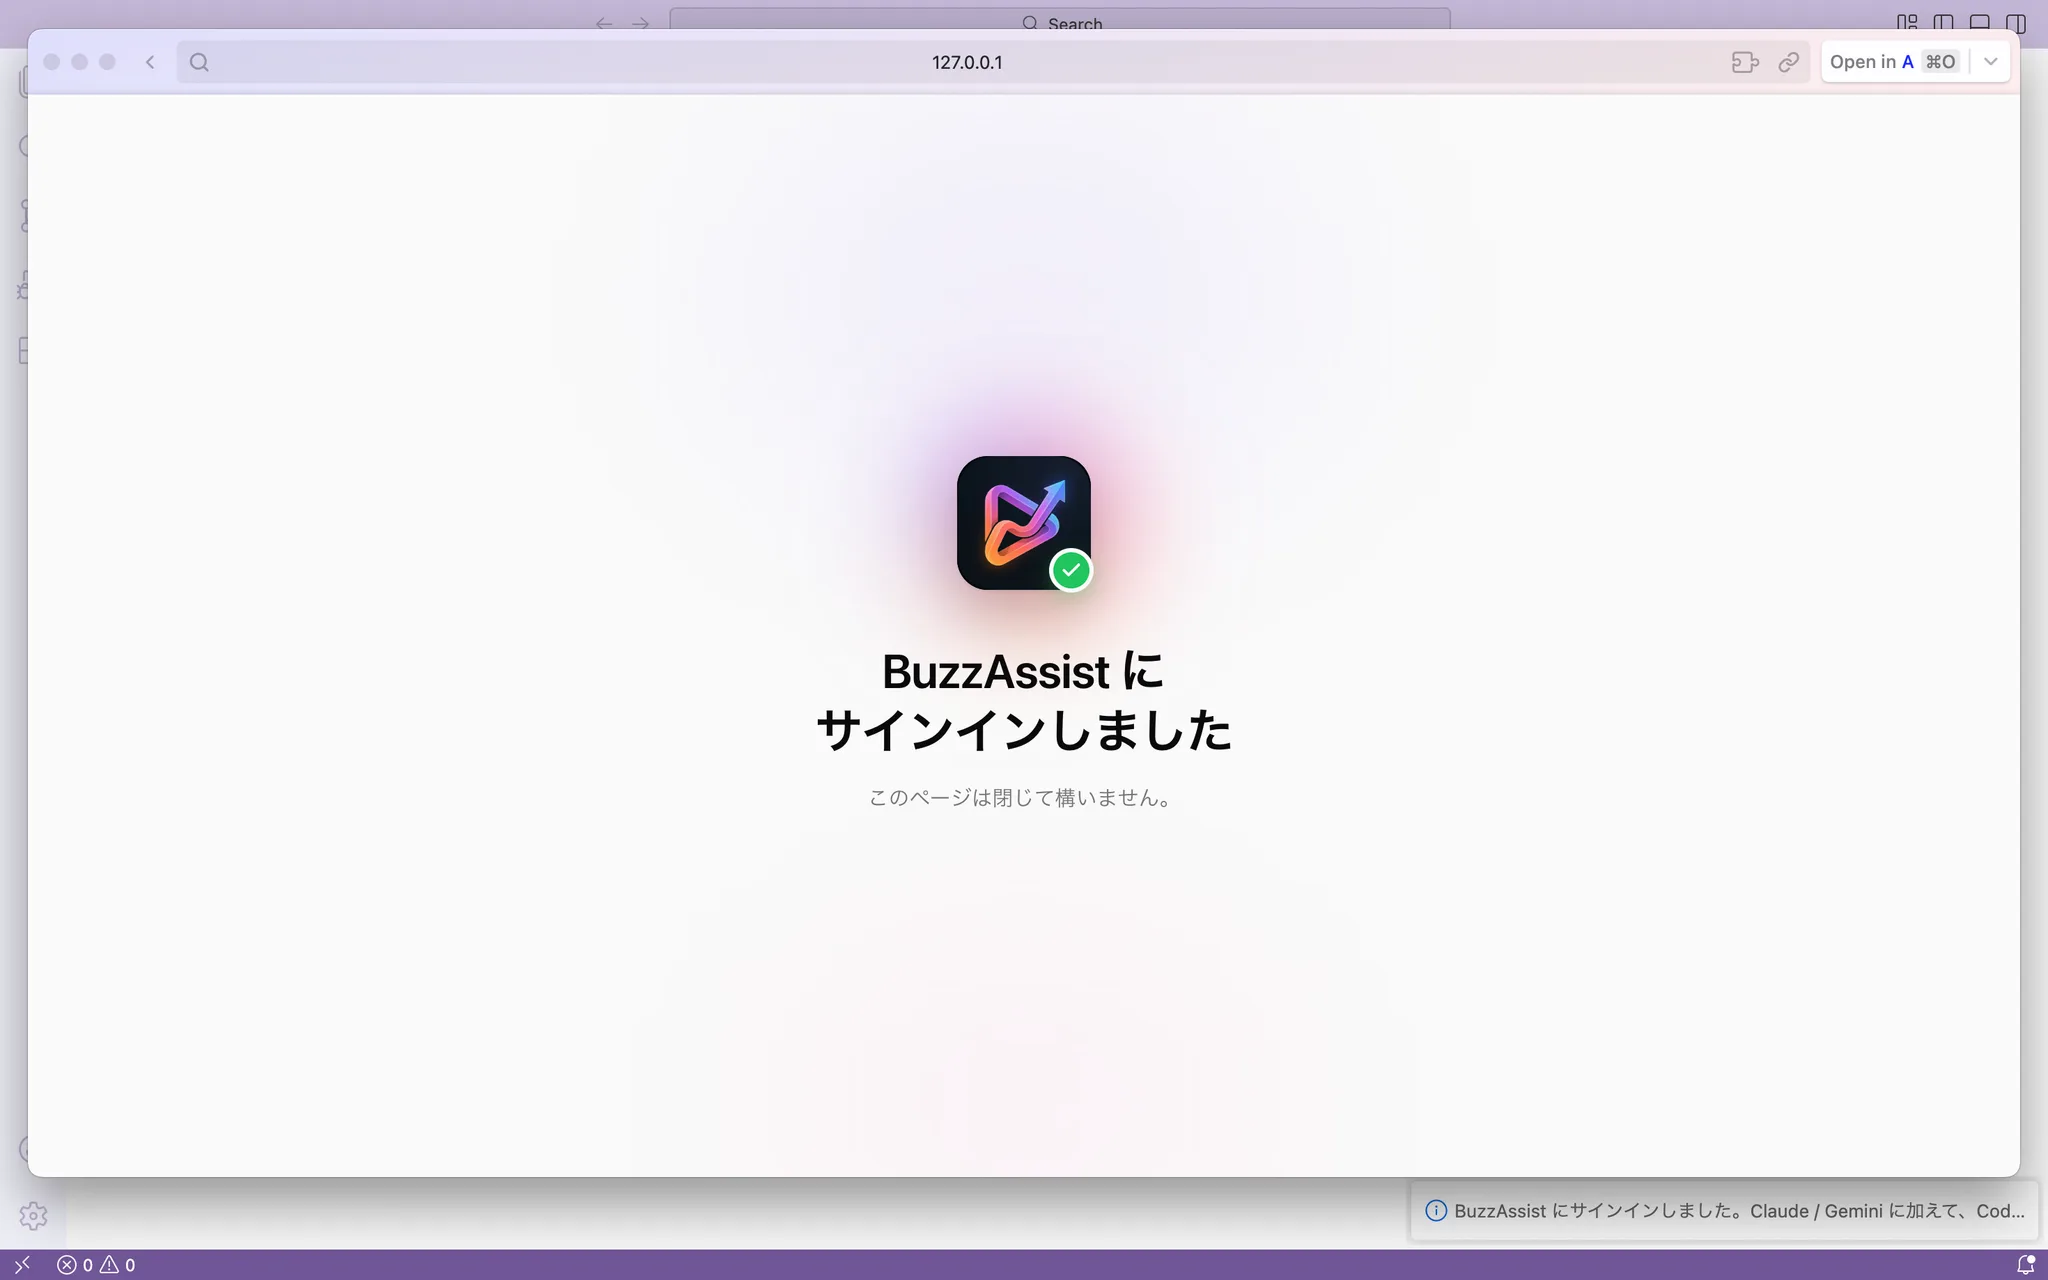
Task: Click the 127.0.0.1 address field
Action: [967, 62]
